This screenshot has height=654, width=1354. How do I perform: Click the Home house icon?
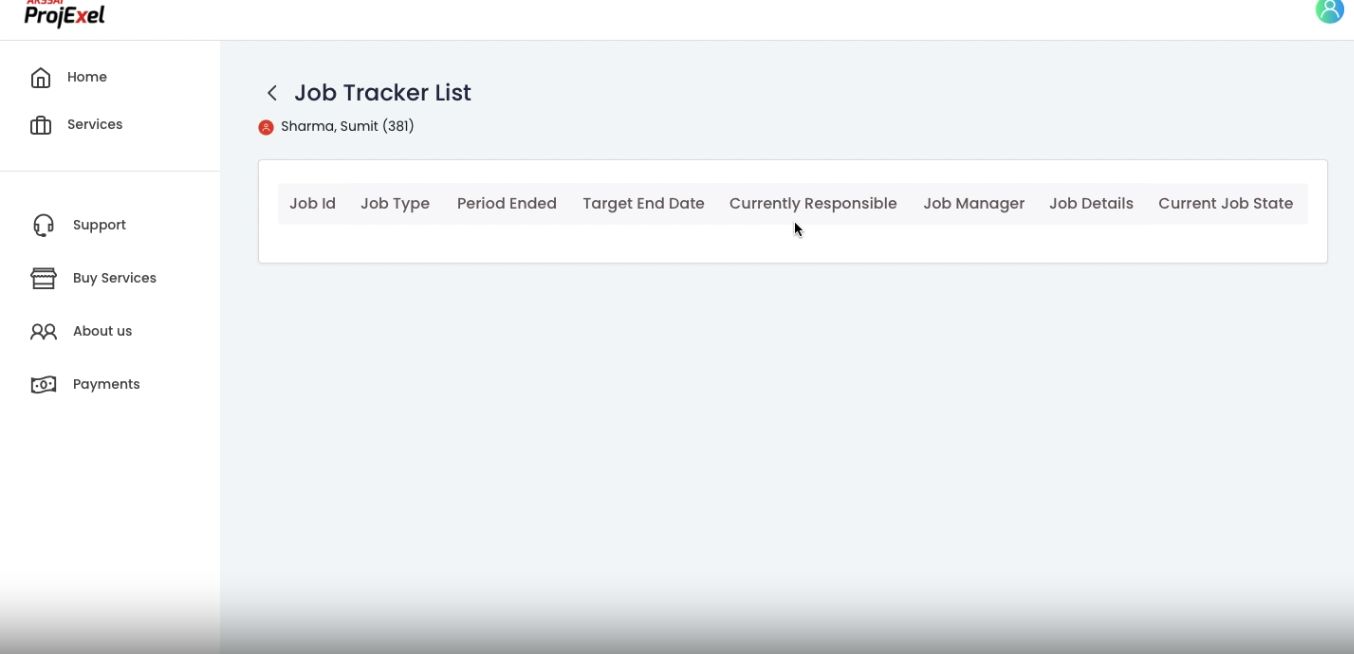point(41,78)
